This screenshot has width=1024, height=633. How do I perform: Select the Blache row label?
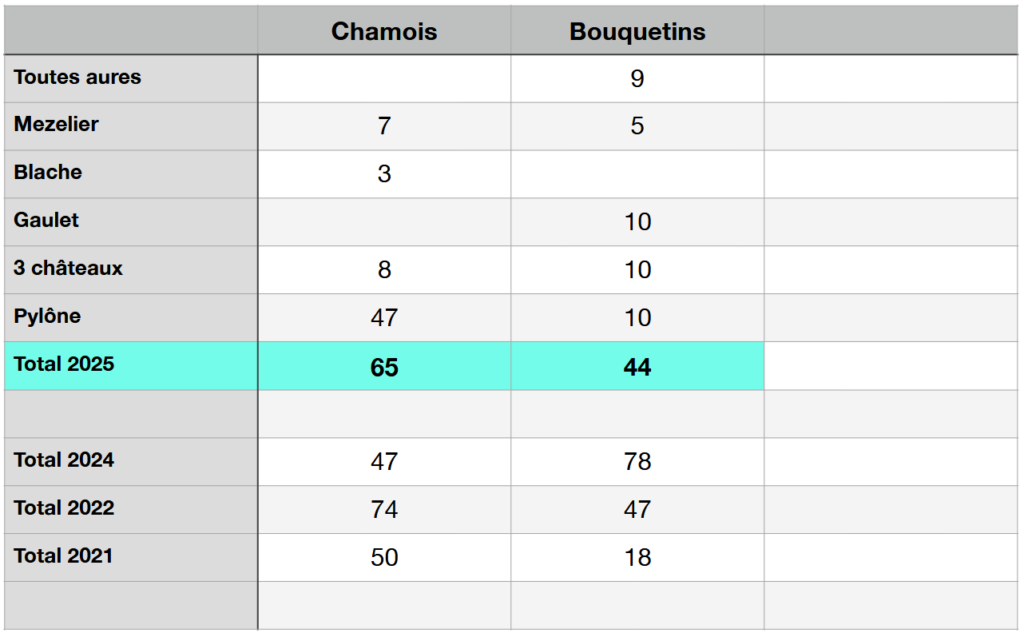[x=48, y=172]
